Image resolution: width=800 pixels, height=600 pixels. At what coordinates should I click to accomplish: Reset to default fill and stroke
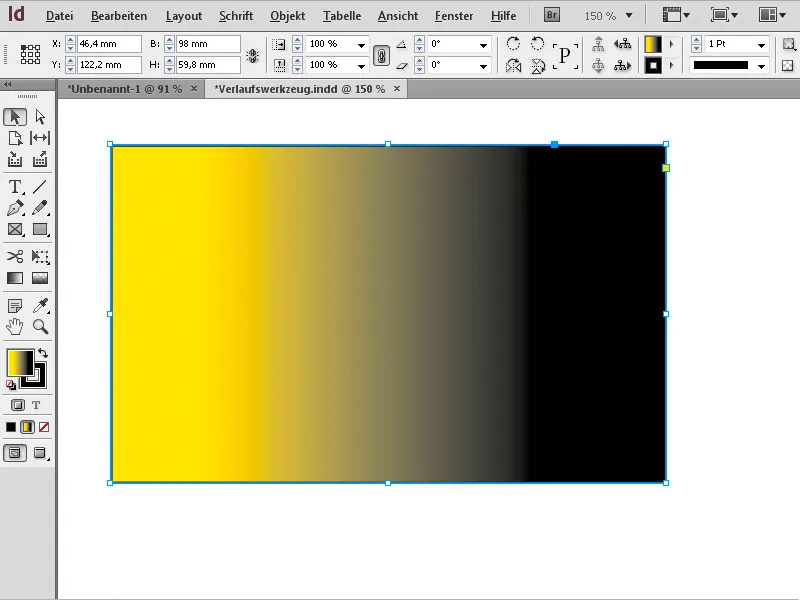11,385
